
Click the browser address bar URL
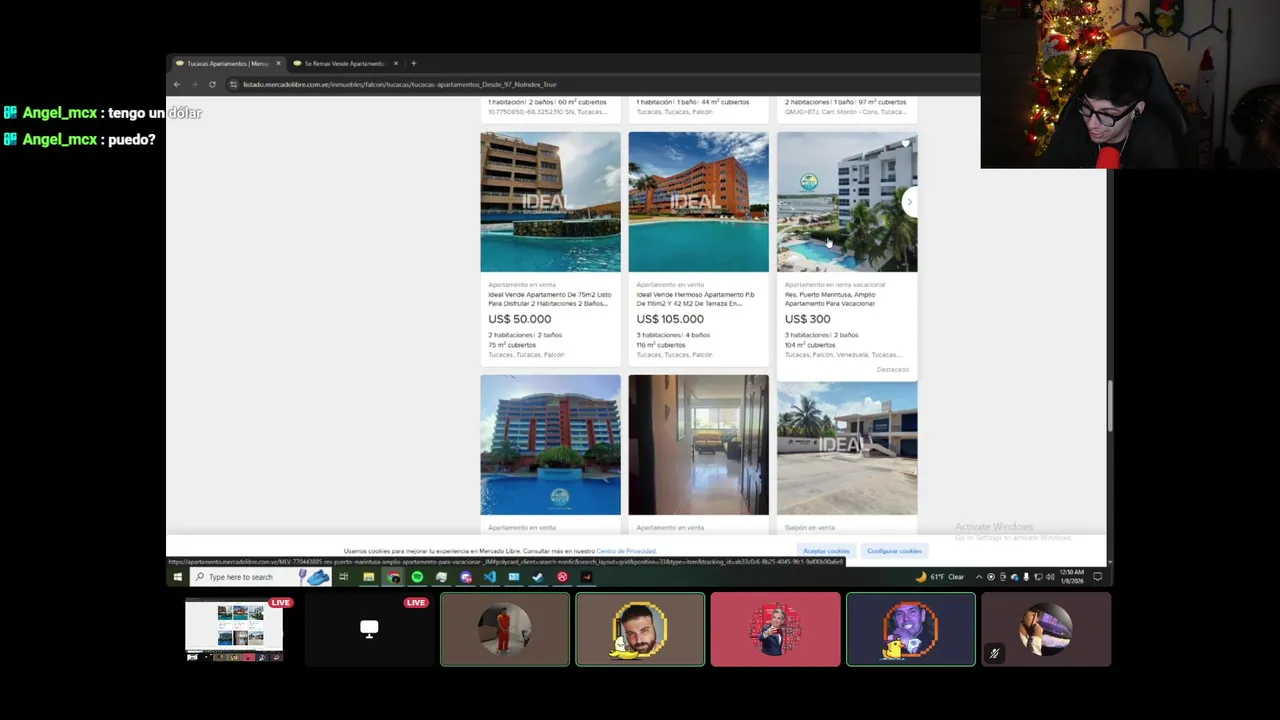pos(400,84)
